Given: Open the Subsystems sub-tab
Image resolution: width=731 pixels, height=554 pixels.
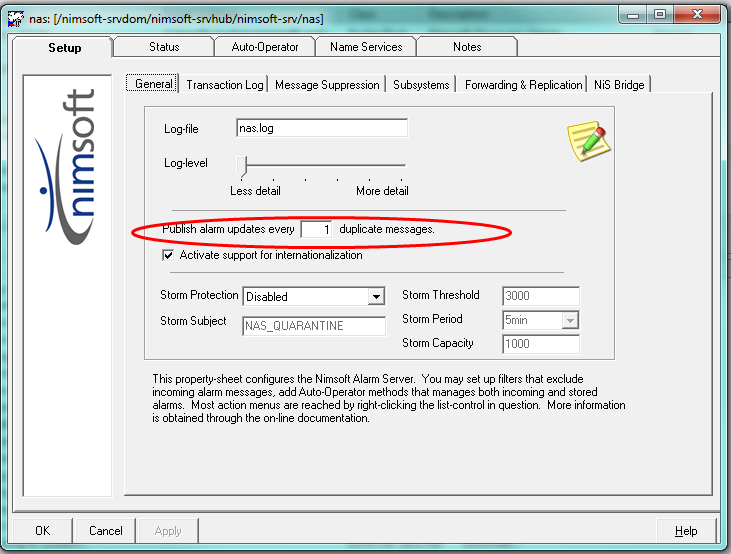Looking at the screenshot, I should 421,85.
